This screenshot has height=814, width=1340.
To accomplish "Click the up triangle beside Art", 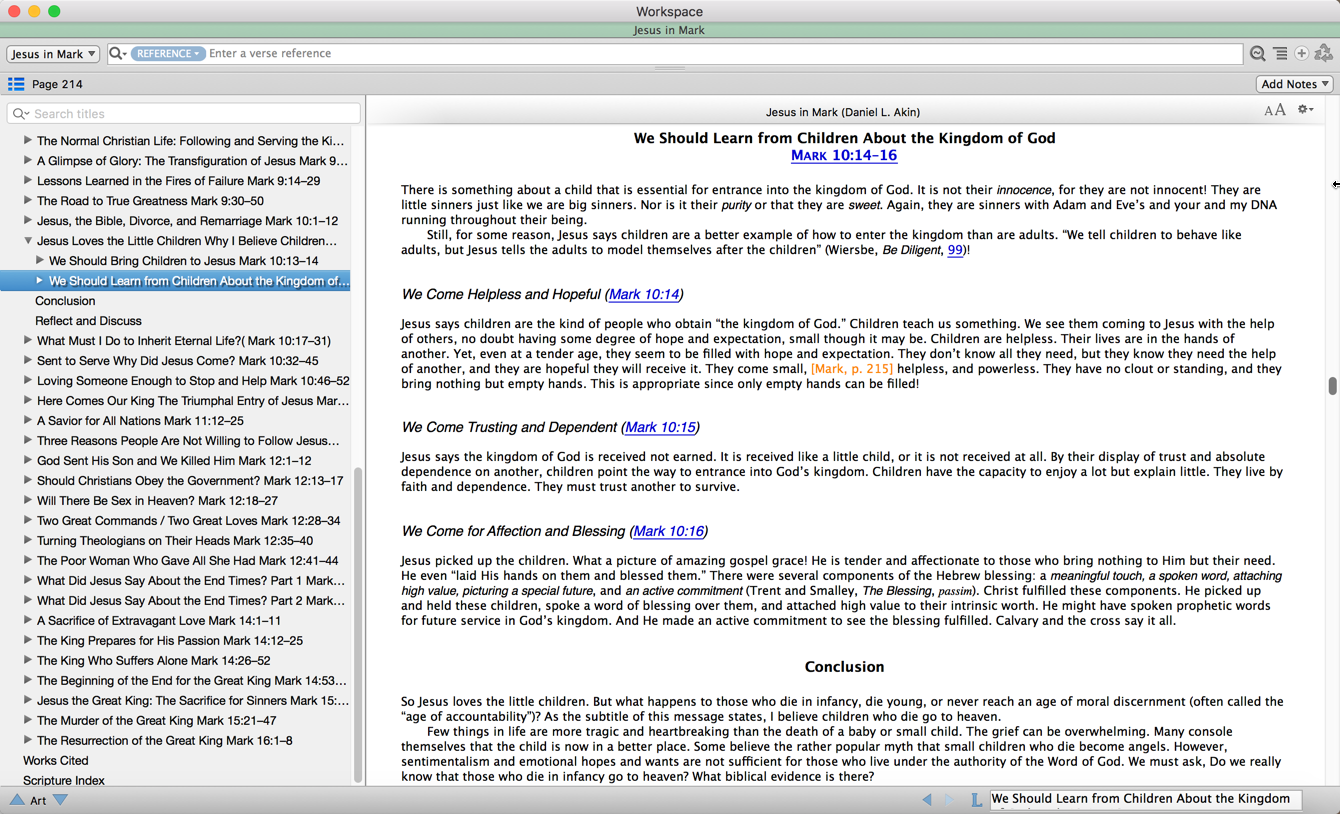I will point(17,800).
